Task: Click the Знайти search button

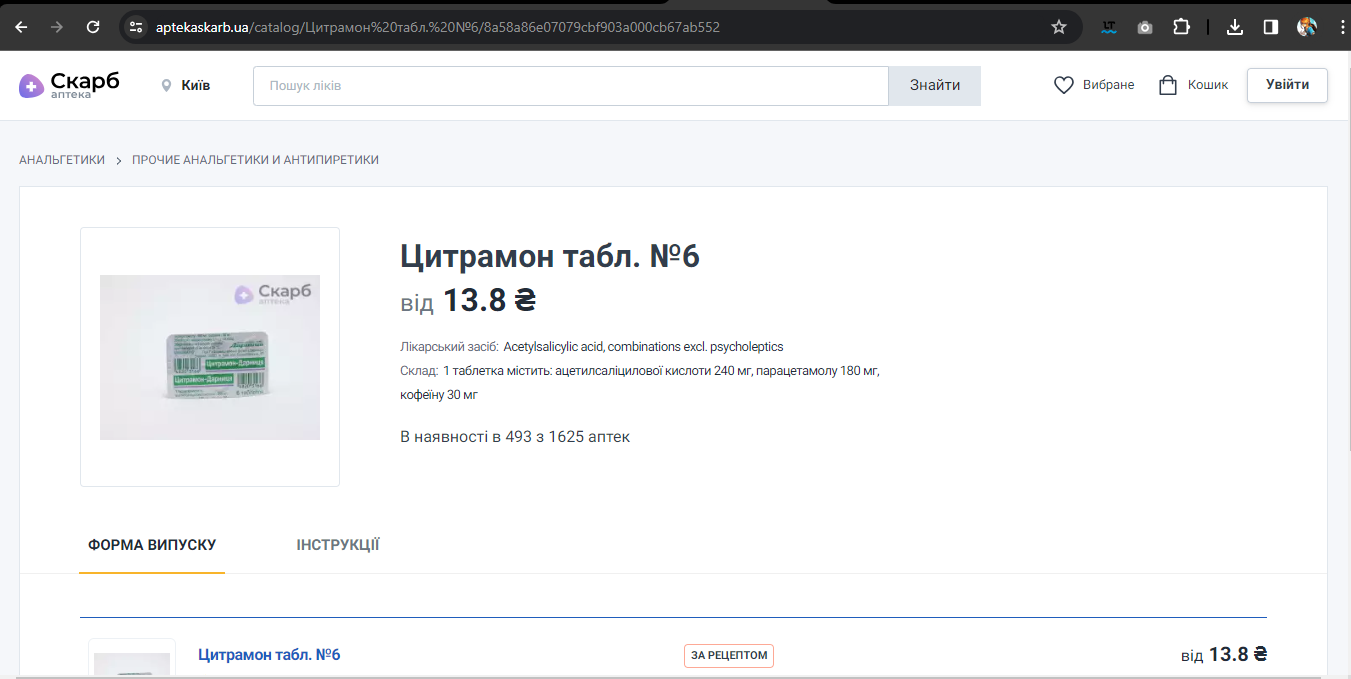Action: [x=933, y=85]
